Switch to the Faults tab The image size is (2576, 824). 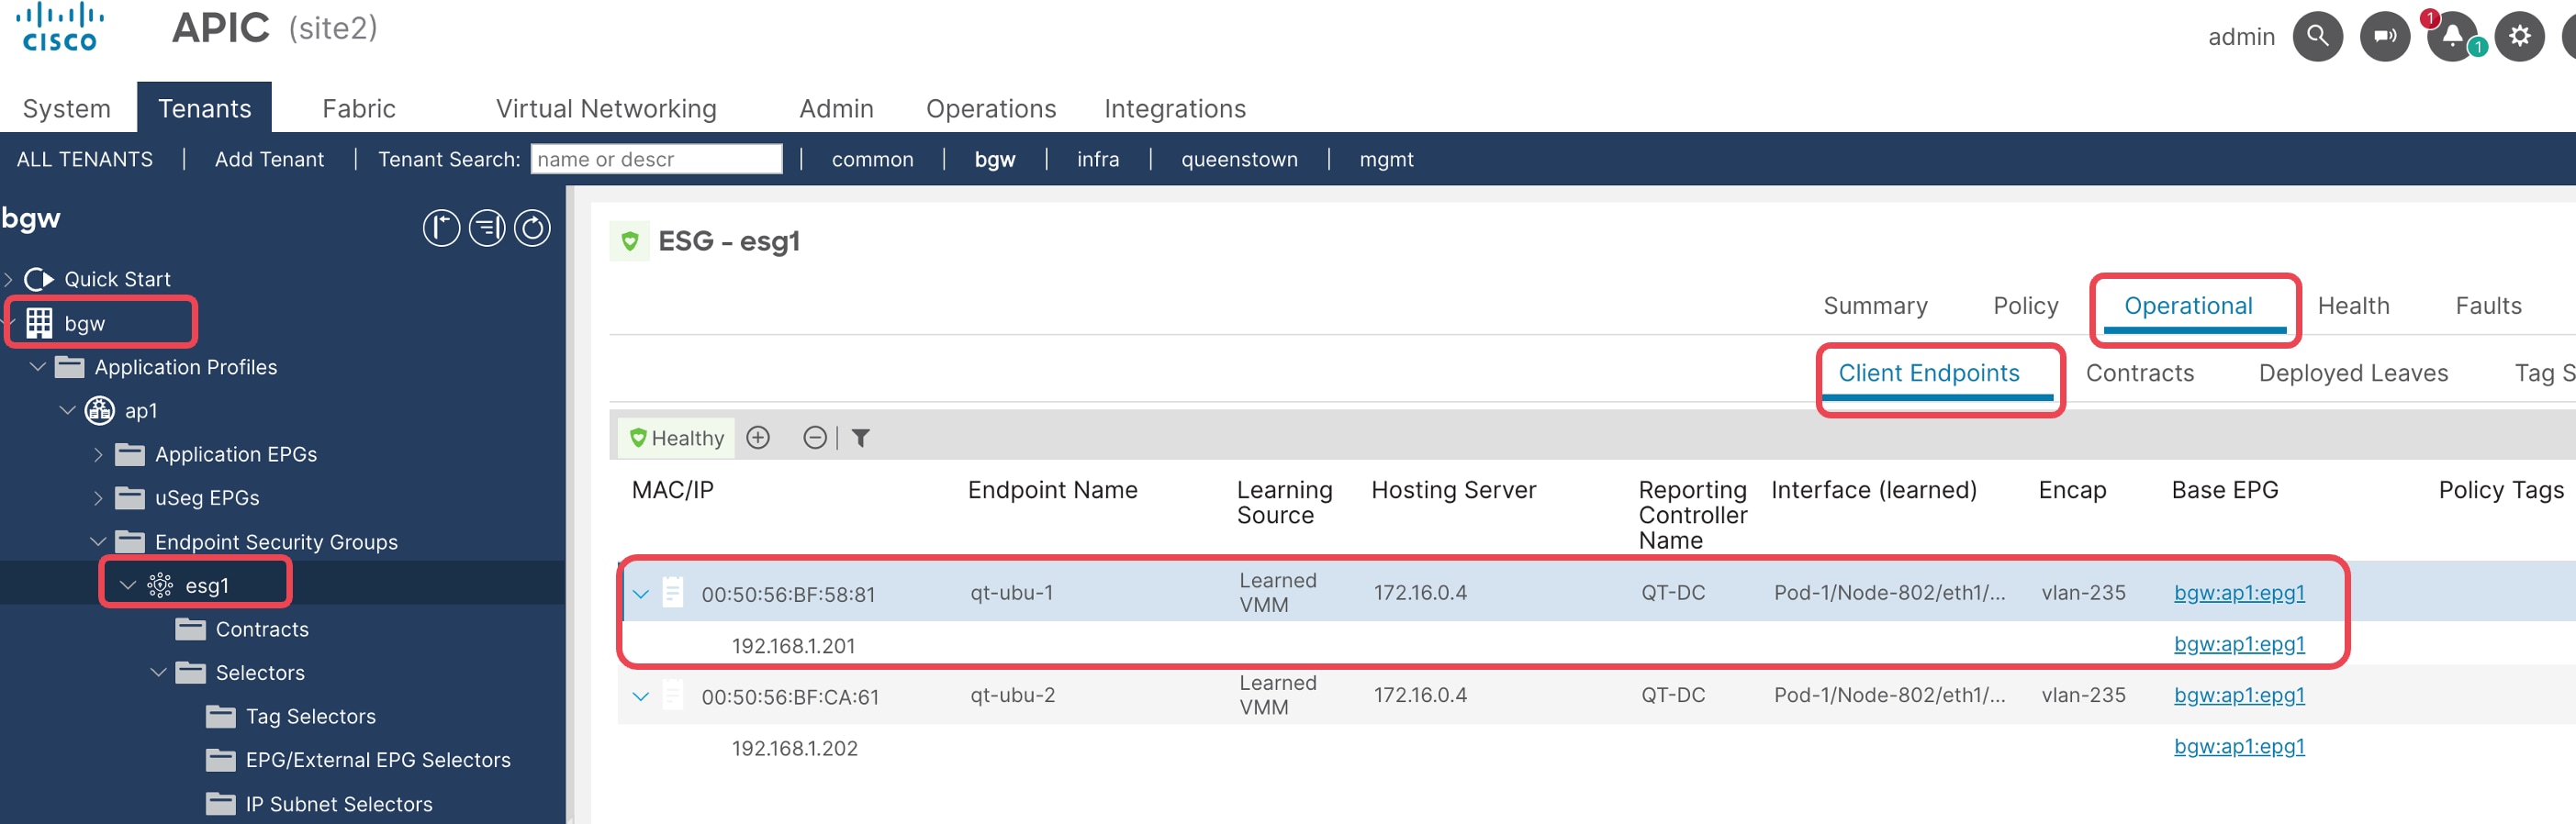coord(2488,305)
